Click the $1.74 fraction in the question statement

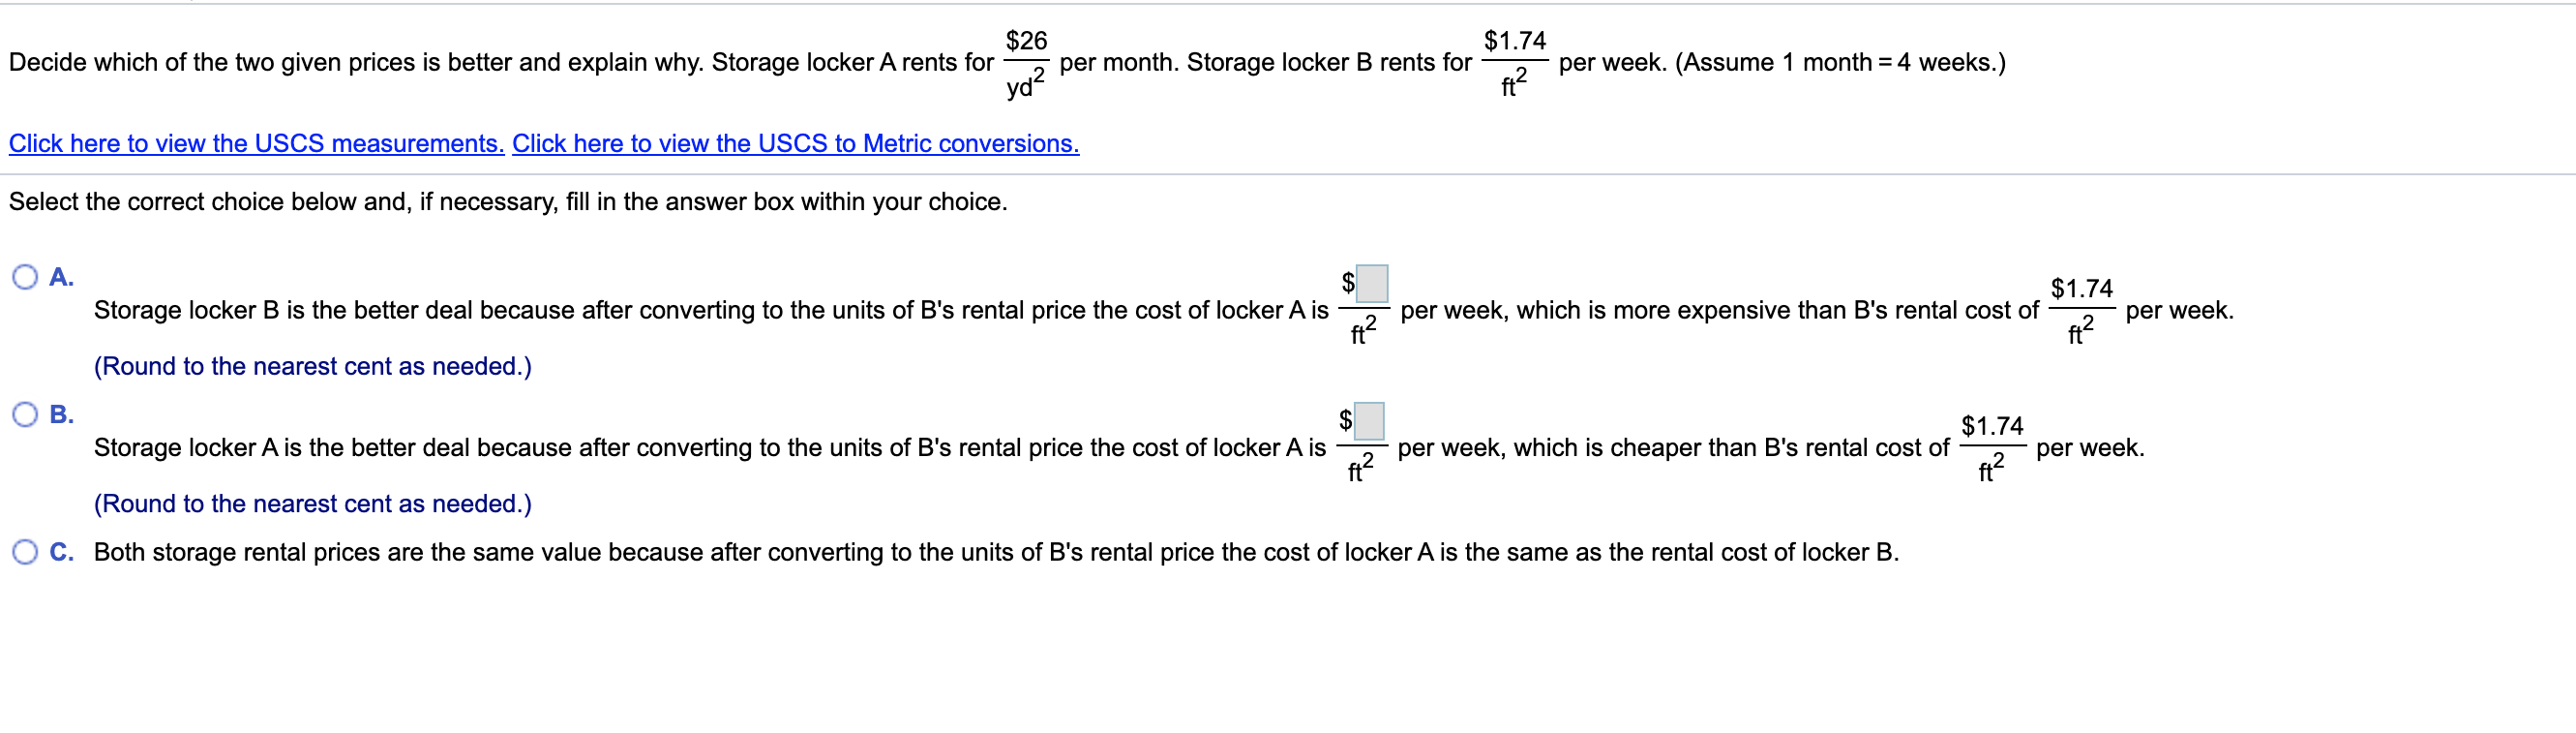point(1514,62)
